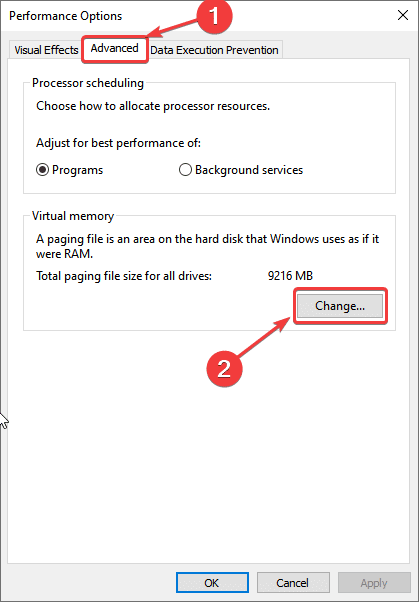
Task: Click the red number 2 badge
Action: pos(224,369)
